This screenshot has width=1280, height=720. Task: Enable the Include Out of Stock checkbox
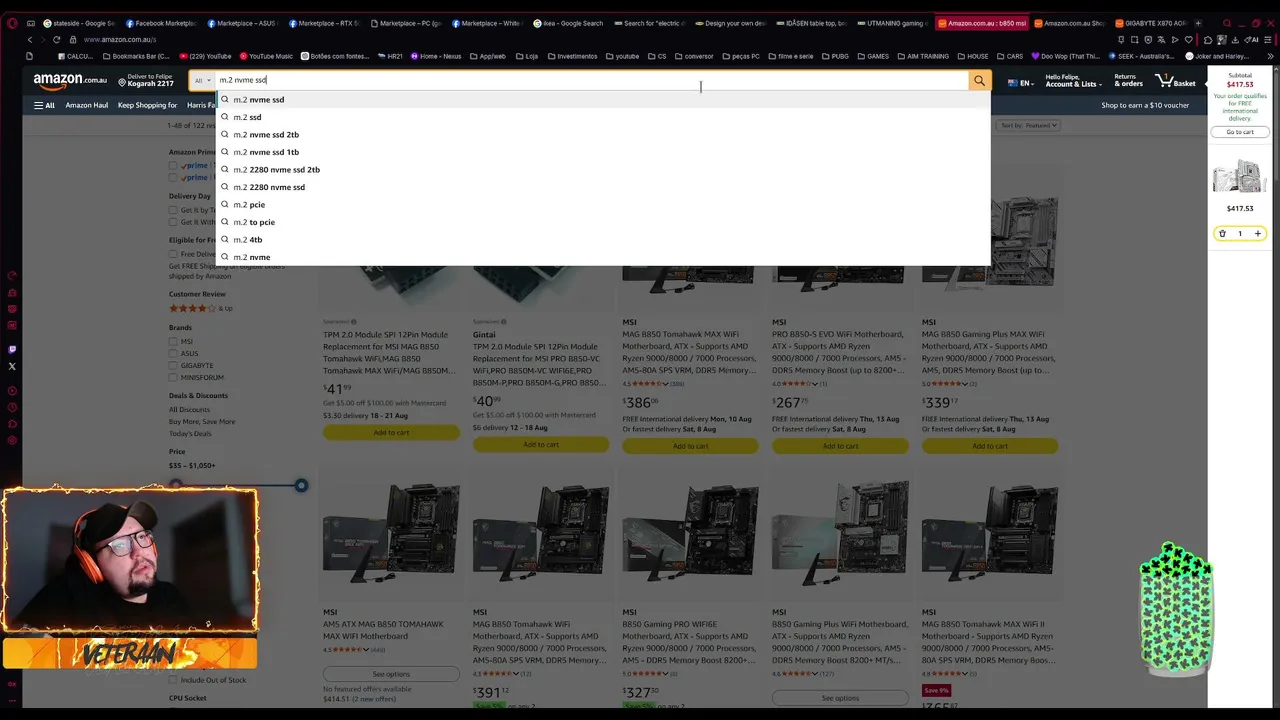coord(173,680)
